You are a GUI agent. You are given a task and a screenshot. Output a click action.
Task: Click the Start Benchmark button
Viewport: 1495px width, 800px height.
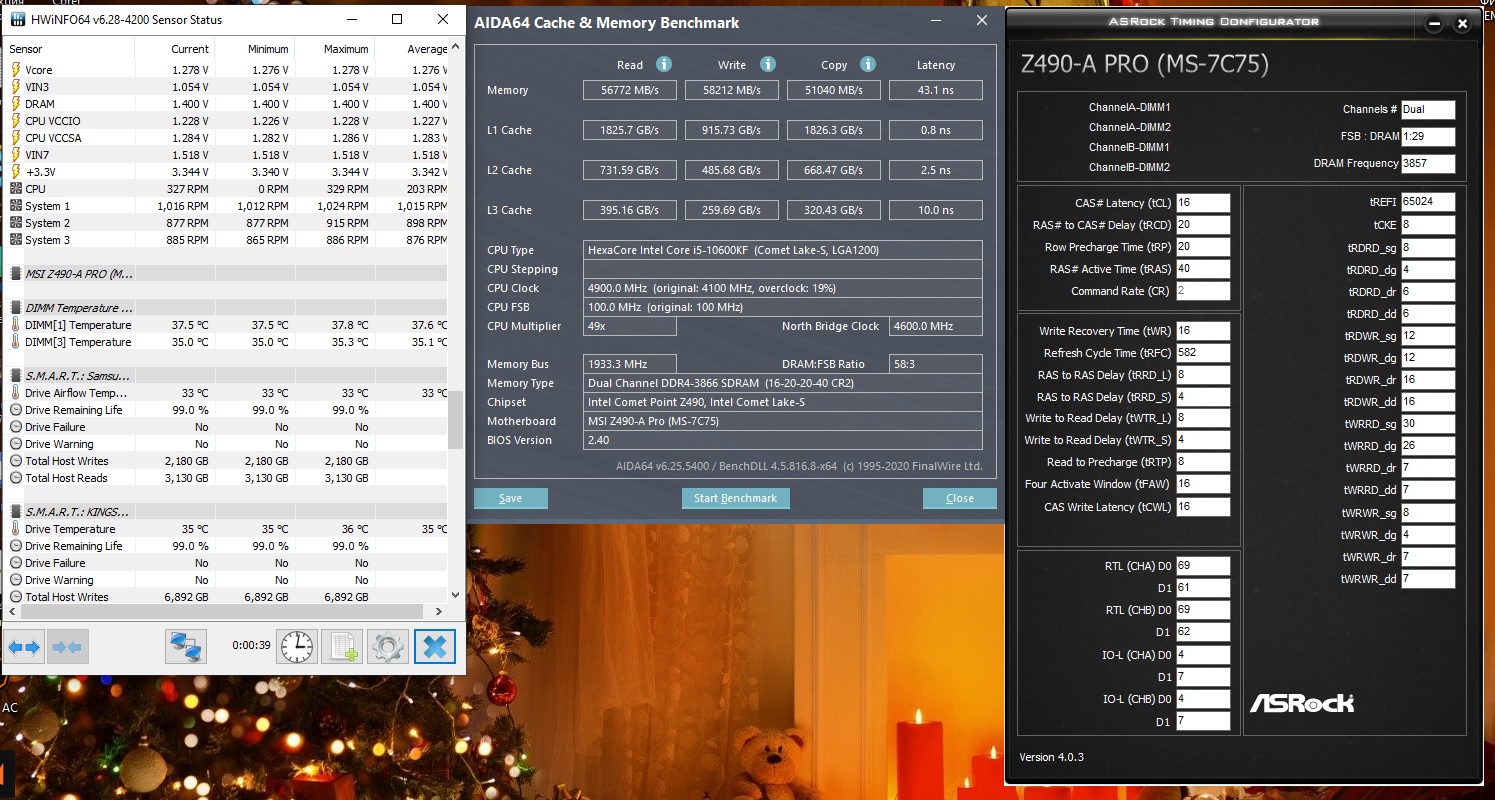(735, 498)
